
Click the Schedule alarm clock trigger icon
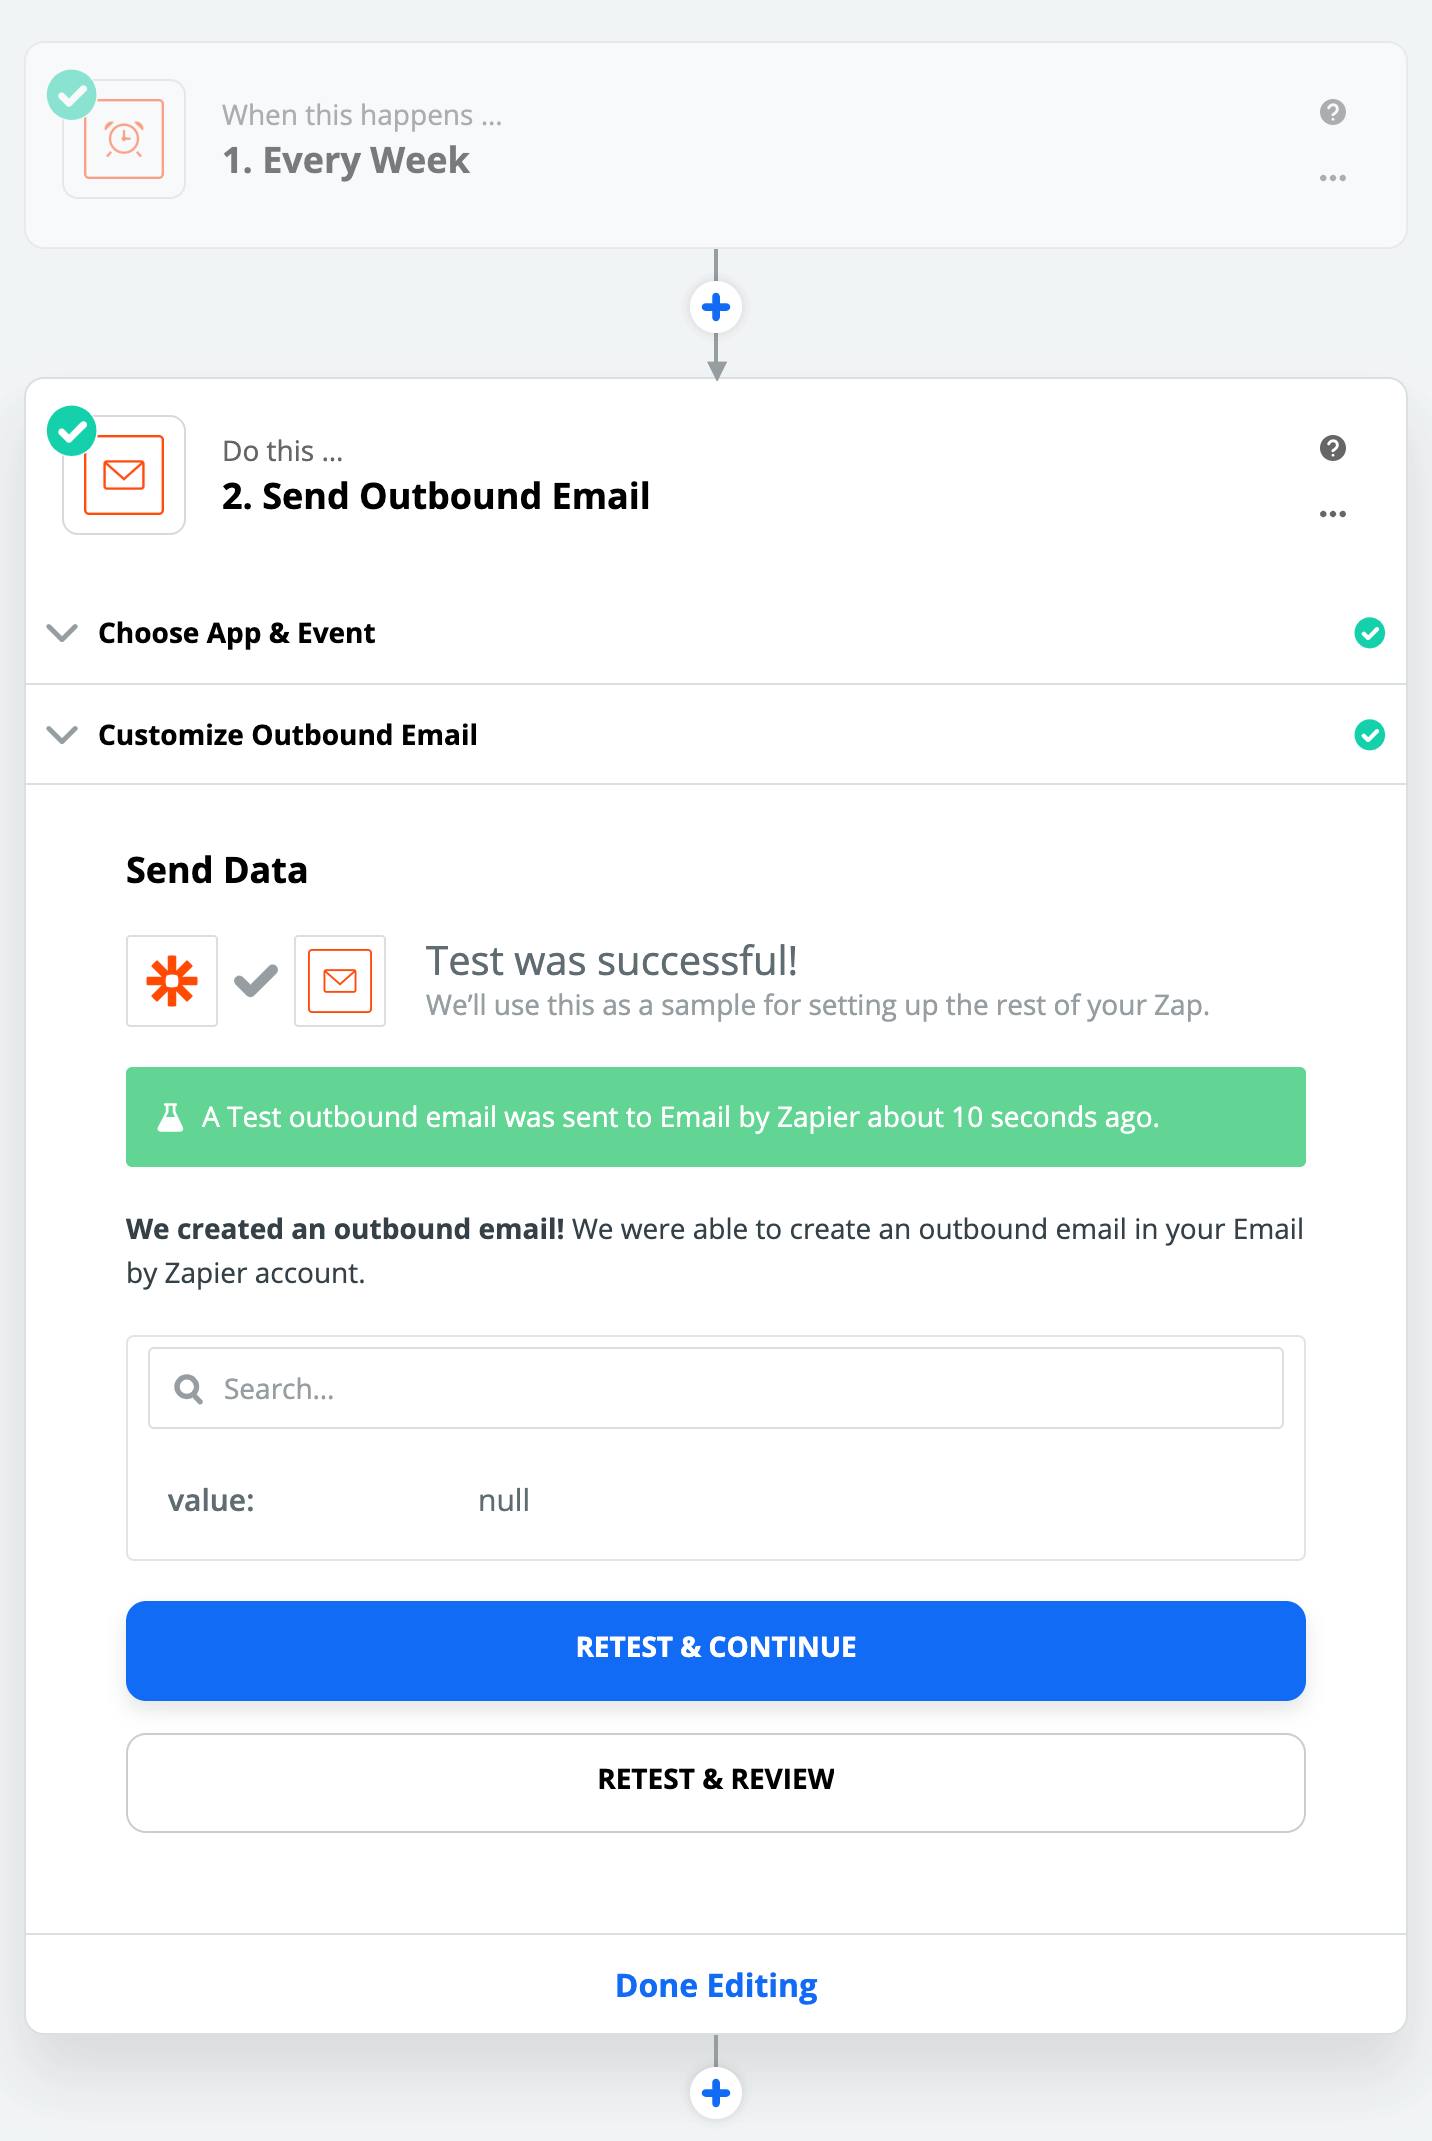pyautogui.click(x=124, y=139)
